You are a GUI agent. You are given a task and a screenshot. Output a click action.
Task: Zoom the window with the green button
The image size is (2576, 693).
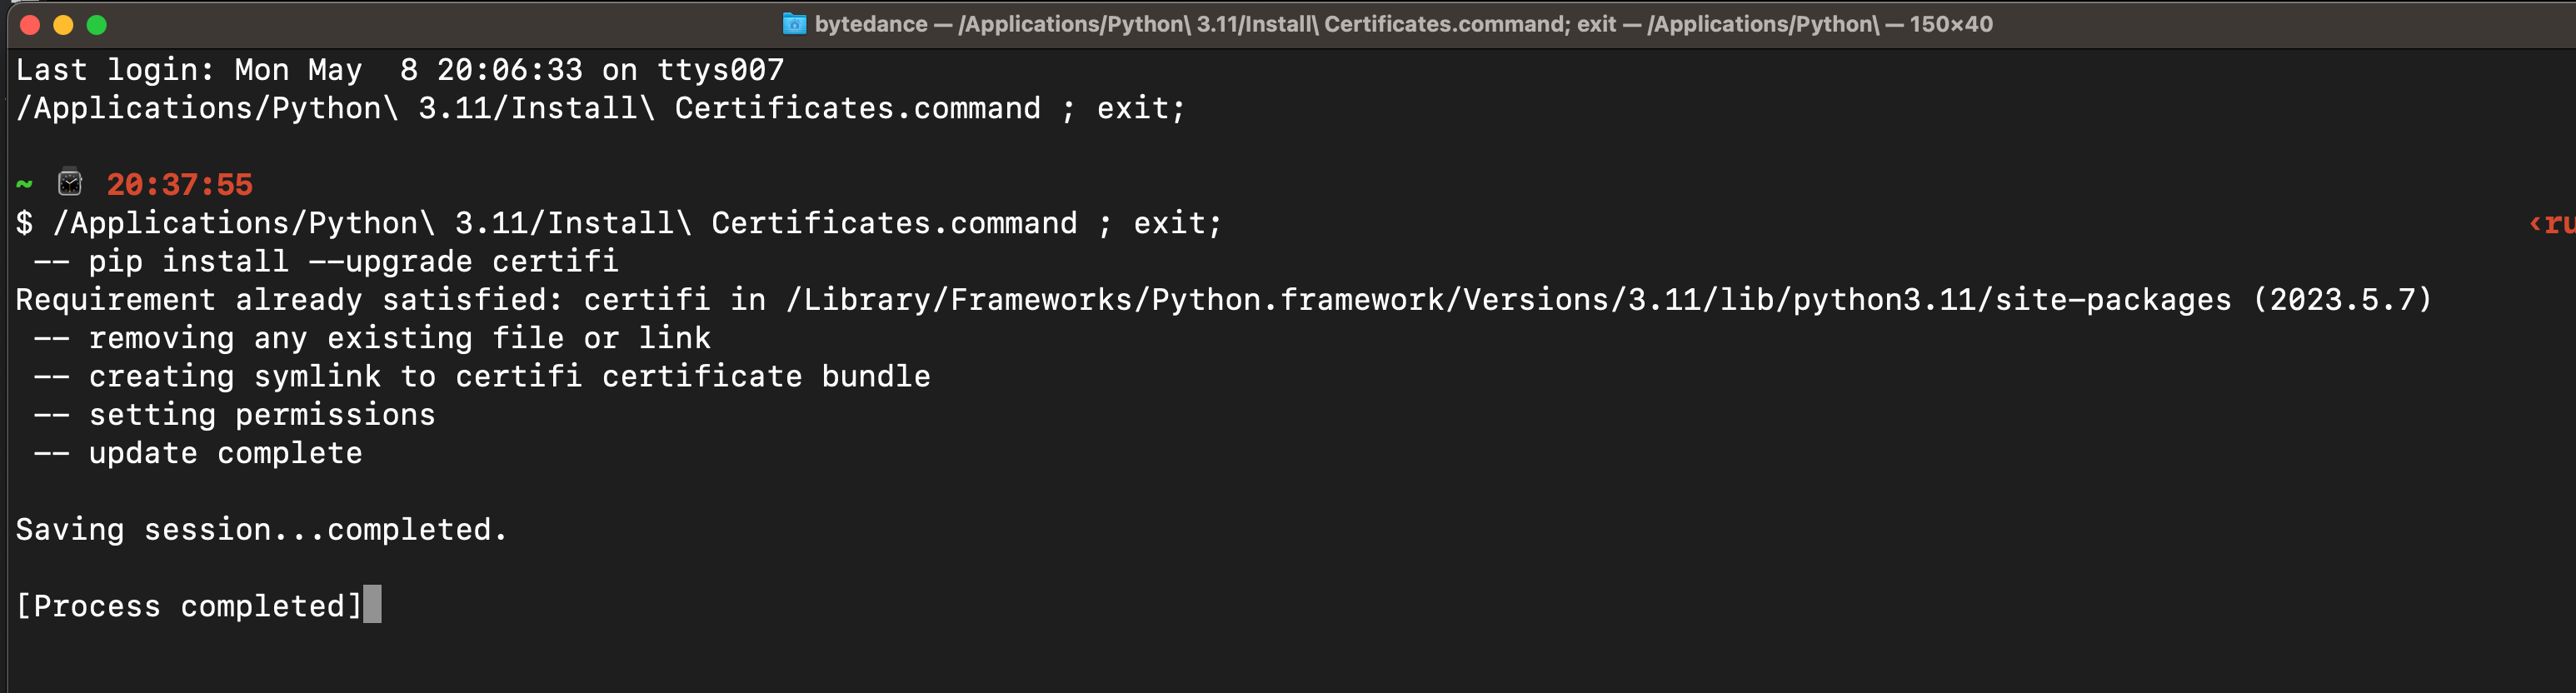pos(97,25)
